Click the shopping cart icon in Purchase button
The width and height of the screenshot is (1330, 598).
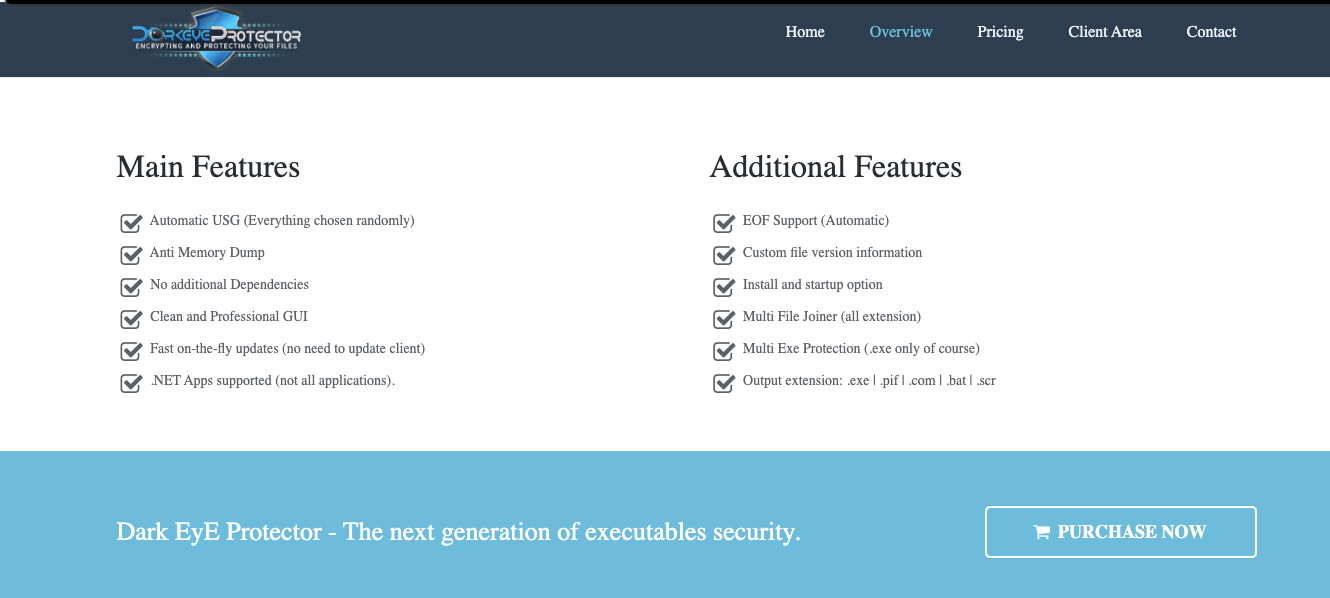[1041, 532]
